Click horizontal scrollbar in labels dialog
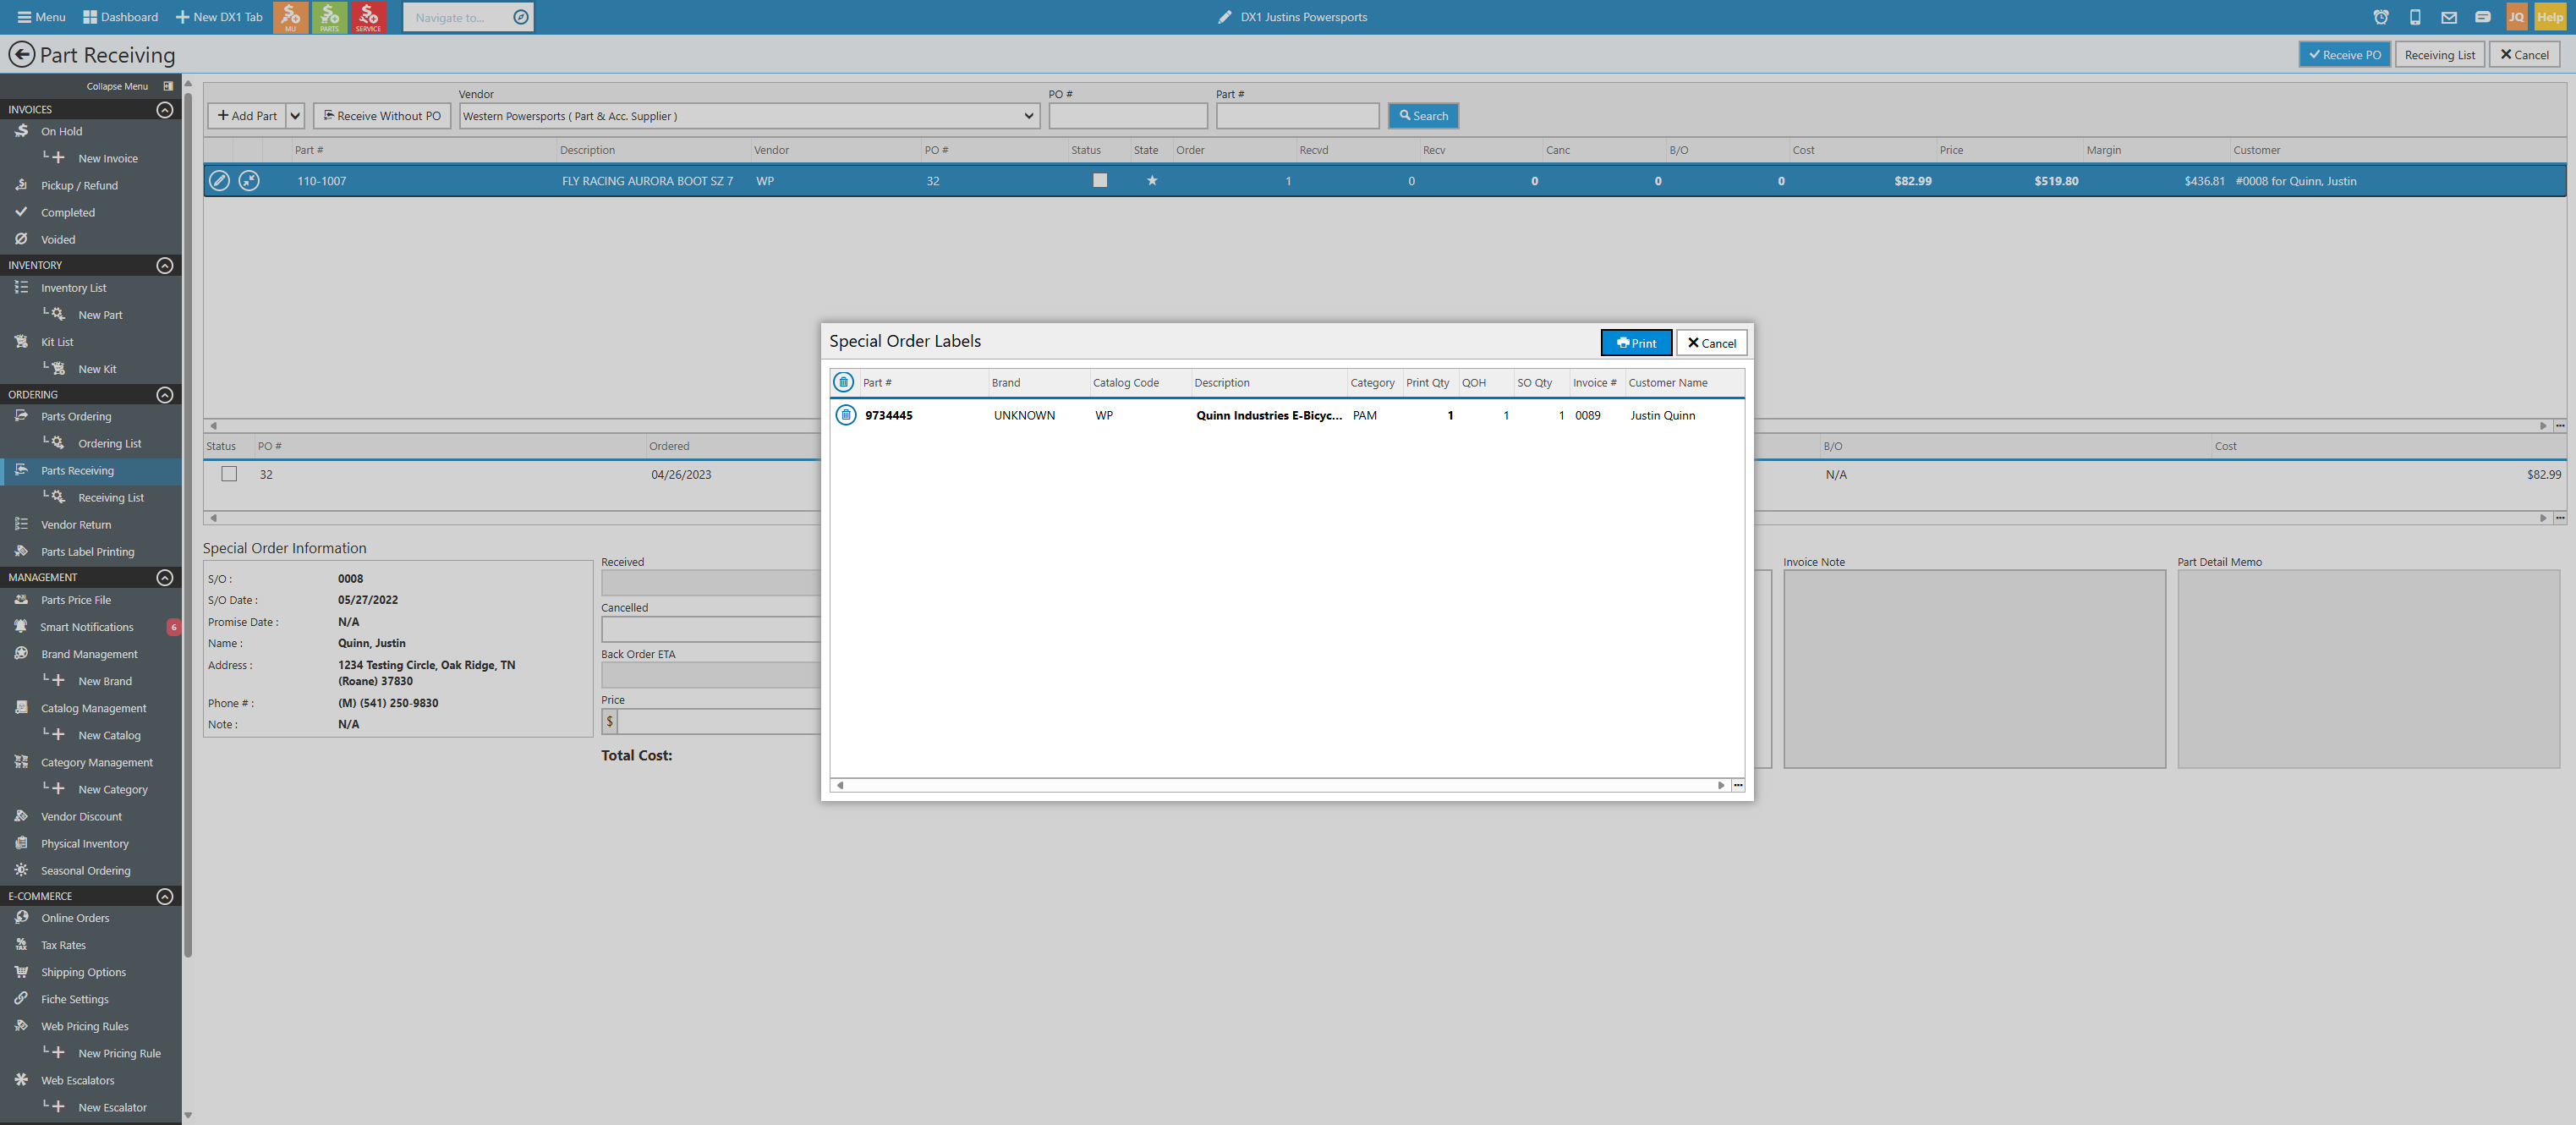This screenshot has width=2576, height=1125. [1279, 786]
